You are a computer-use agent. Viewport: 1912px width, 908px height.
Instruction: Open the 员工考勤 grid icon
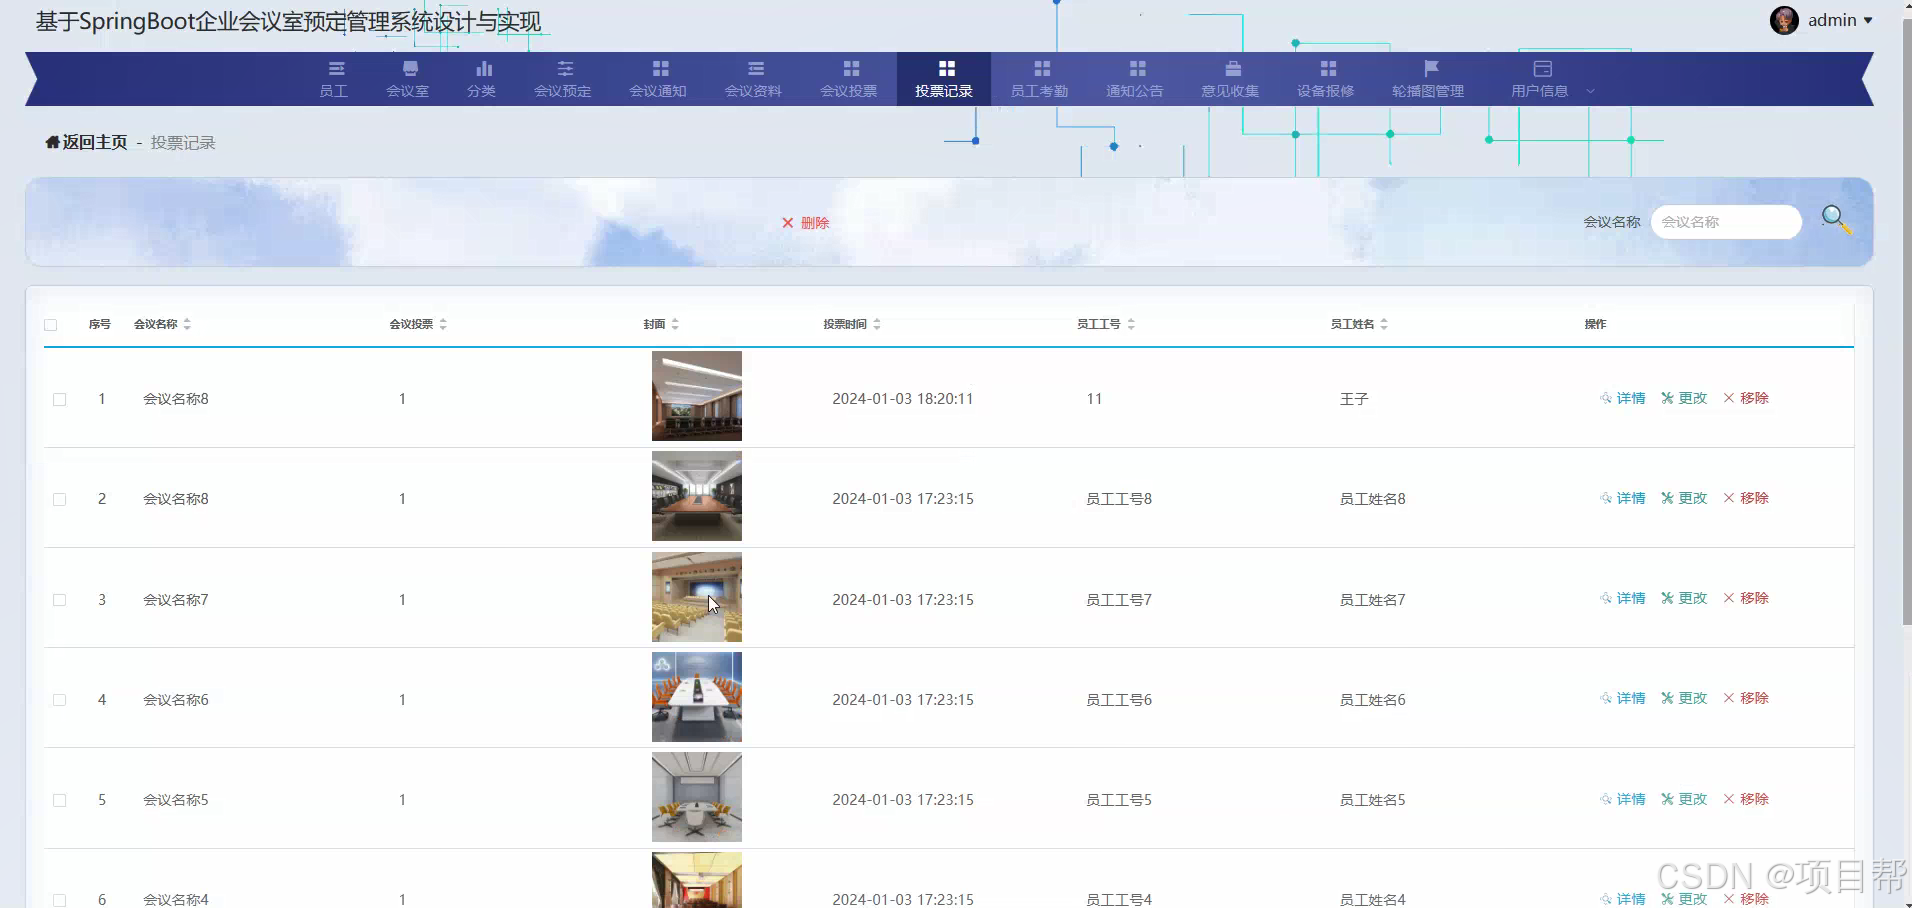coord(1042,69)
